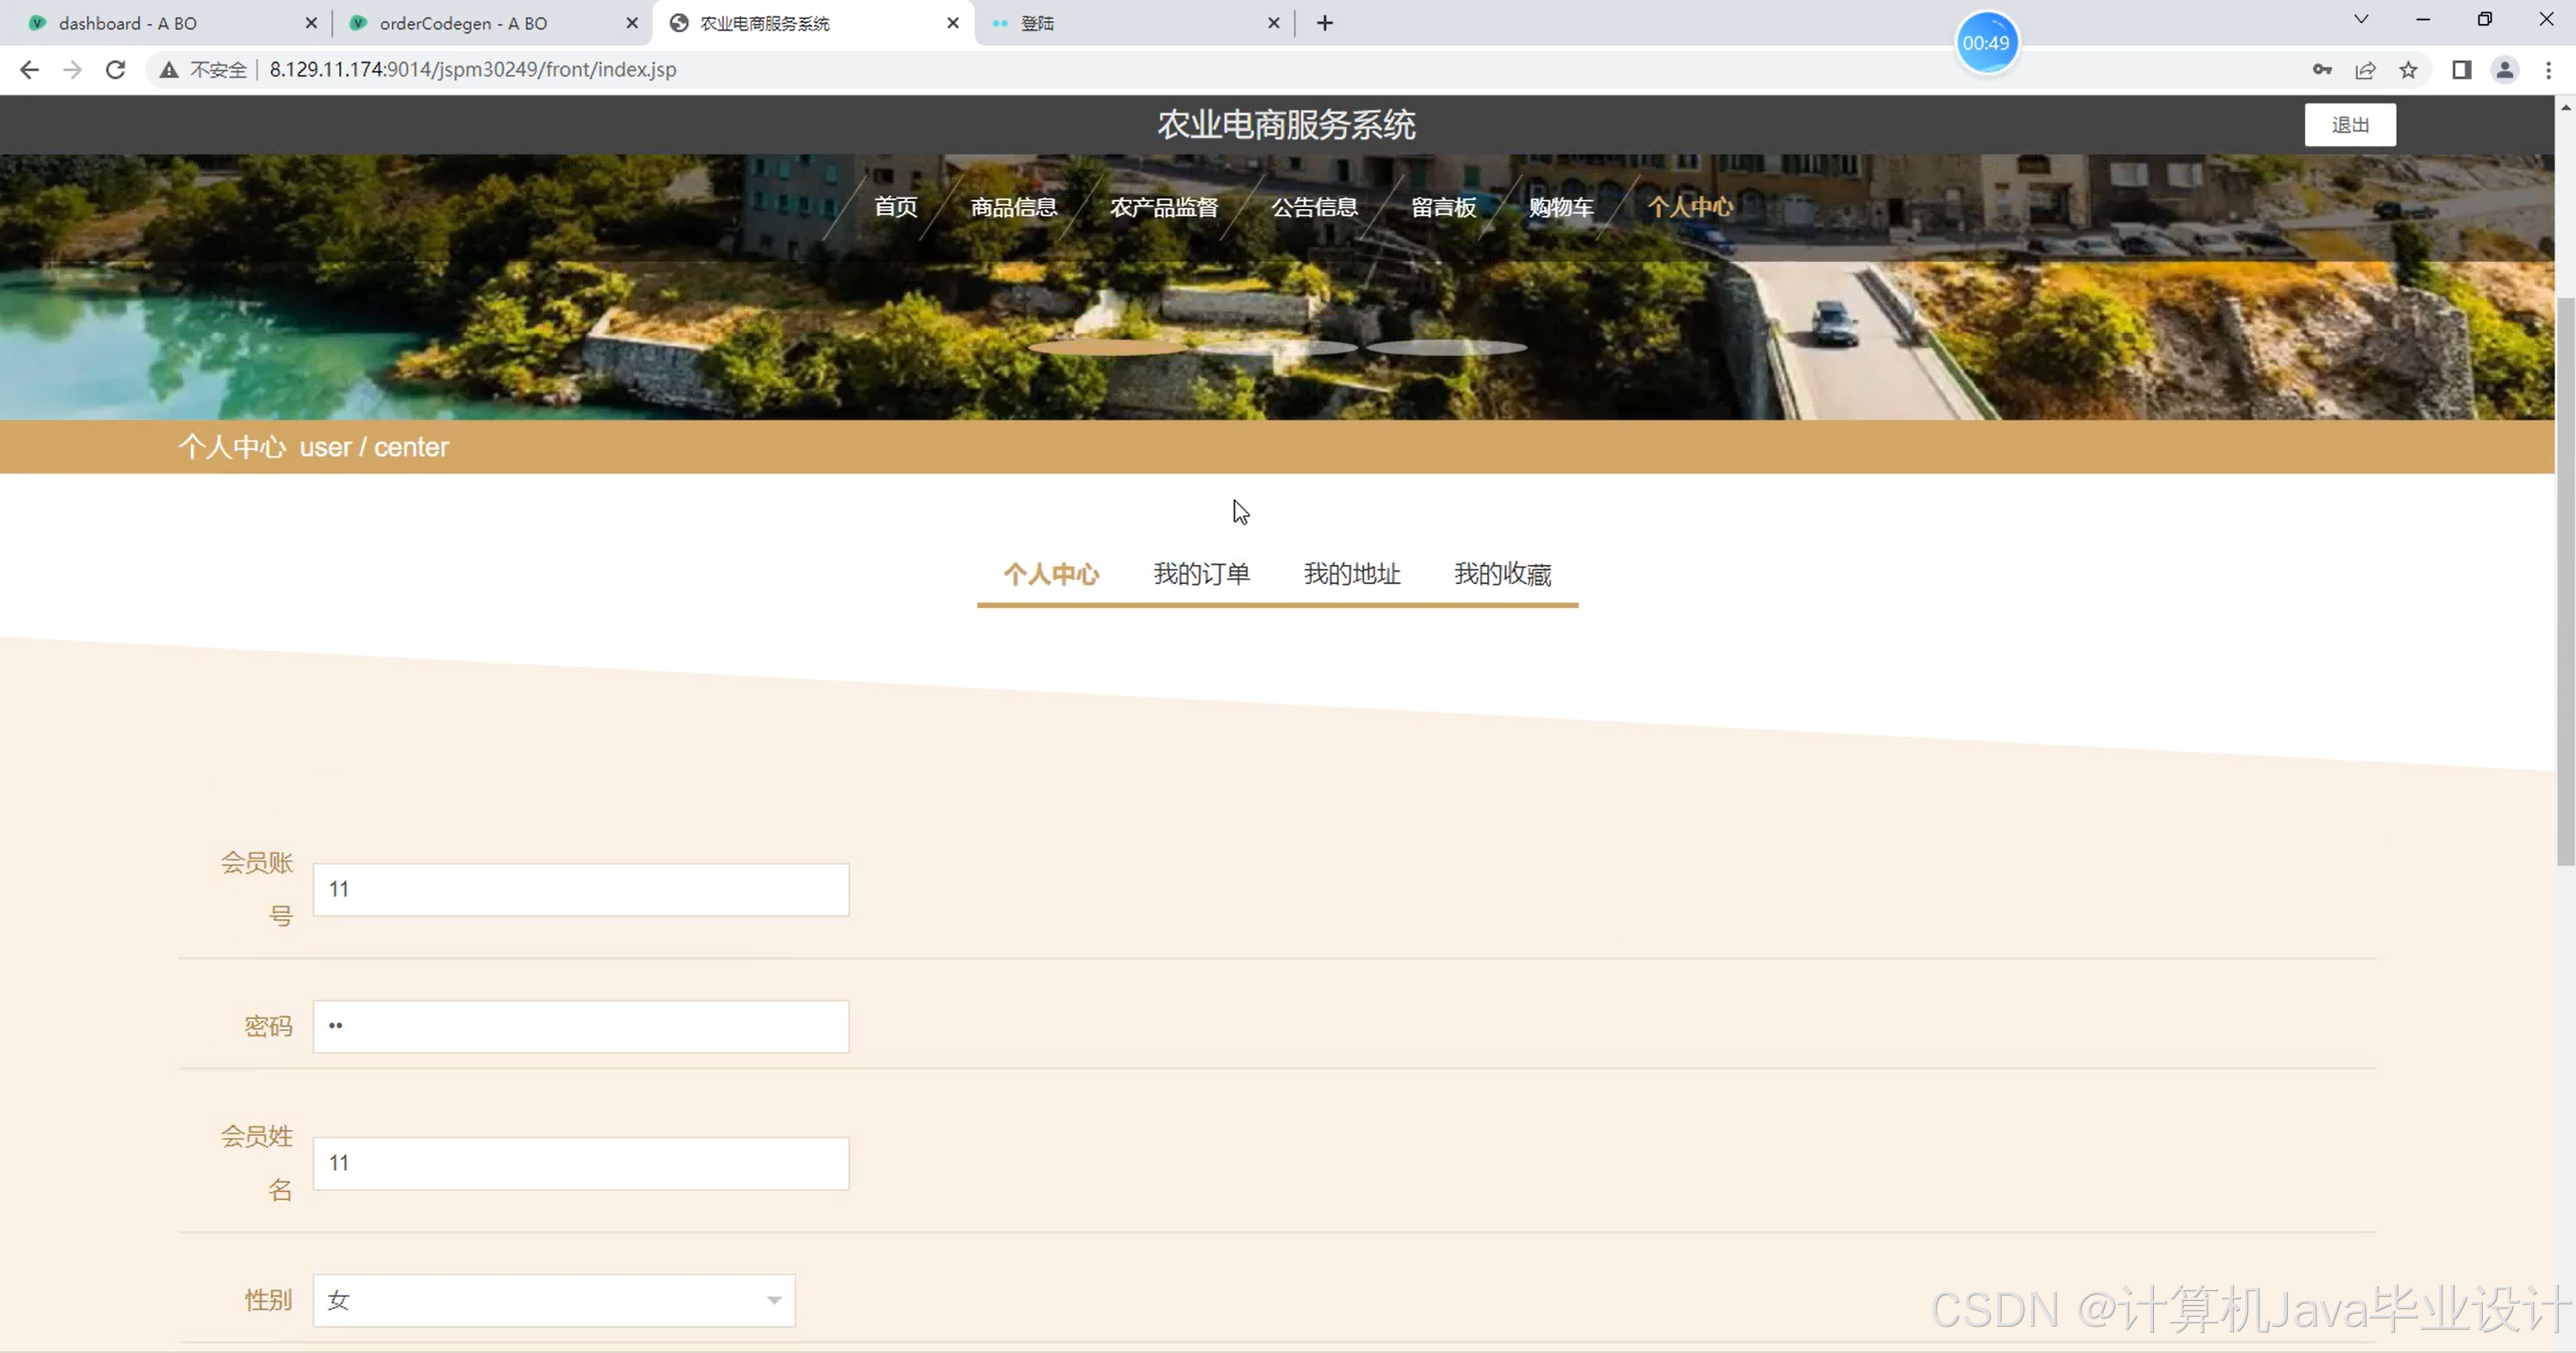Click the browser forward arrow
2576x1353 pixels.
coord(72,69)
